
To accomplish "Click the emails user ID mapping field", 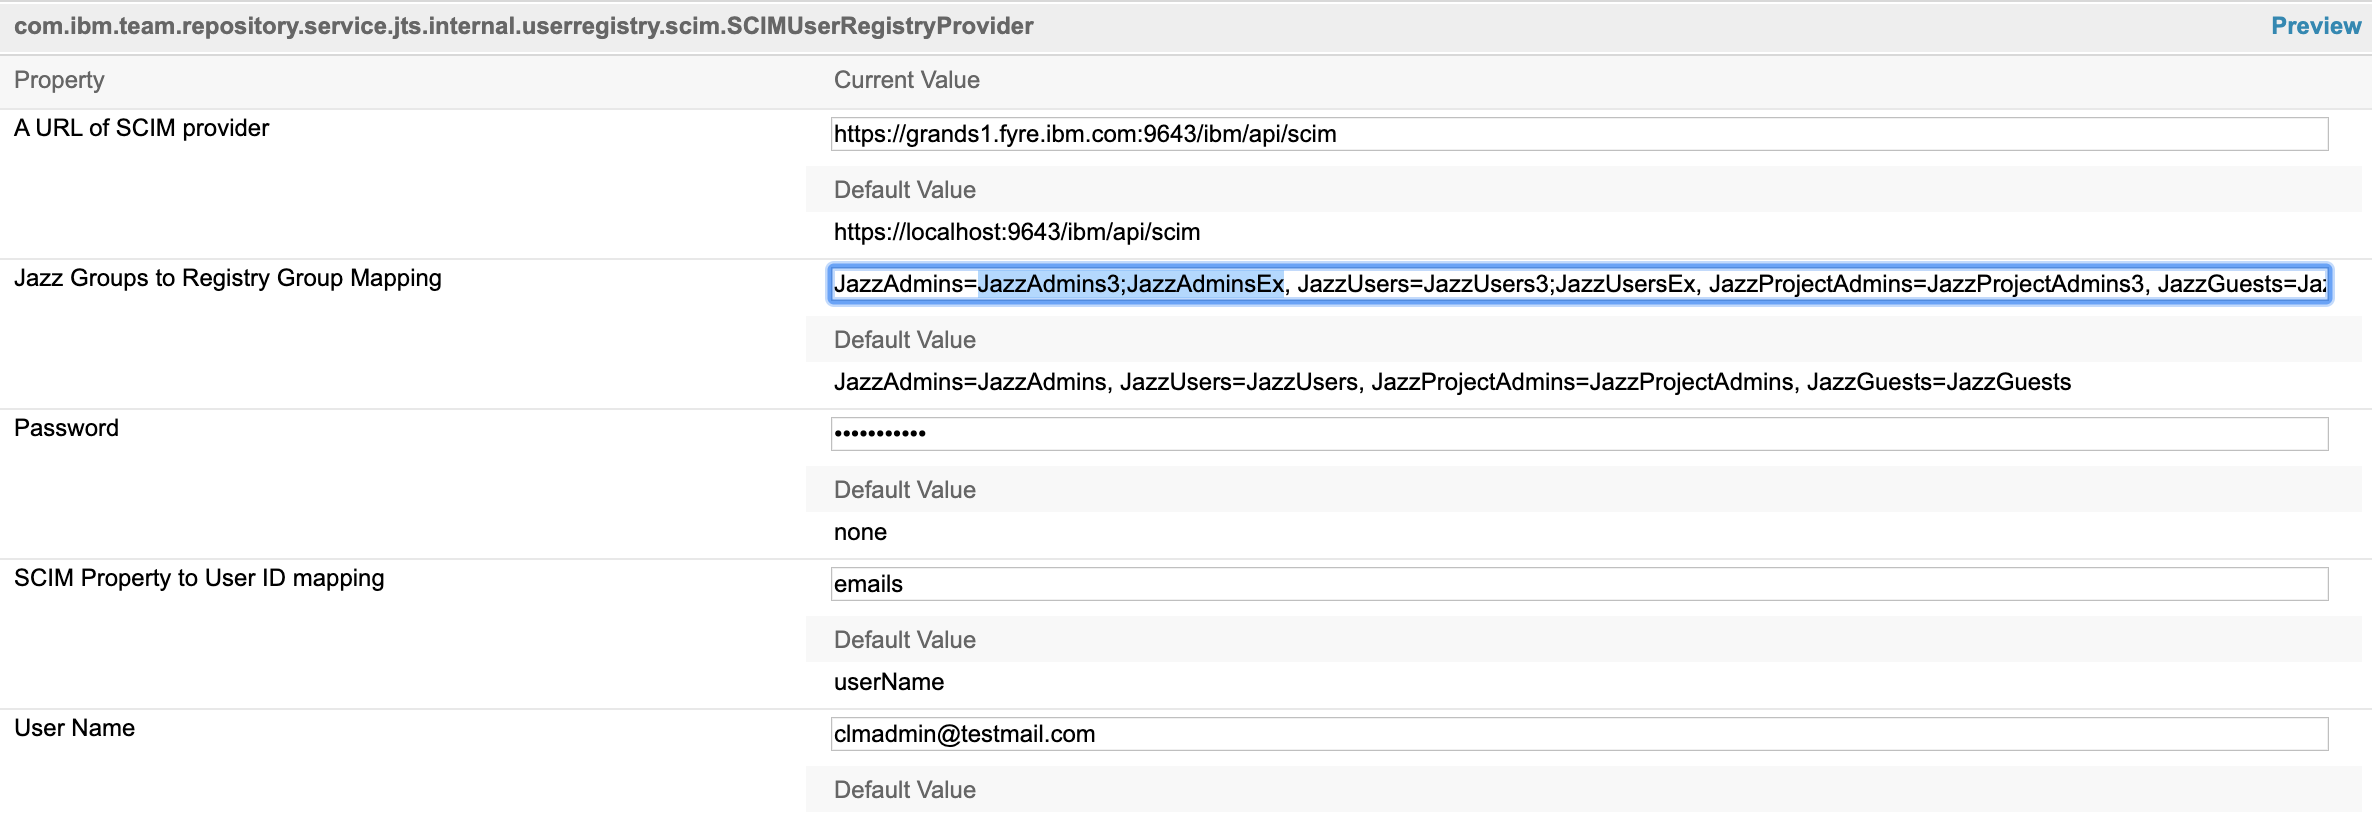I will pos(1579,584).
